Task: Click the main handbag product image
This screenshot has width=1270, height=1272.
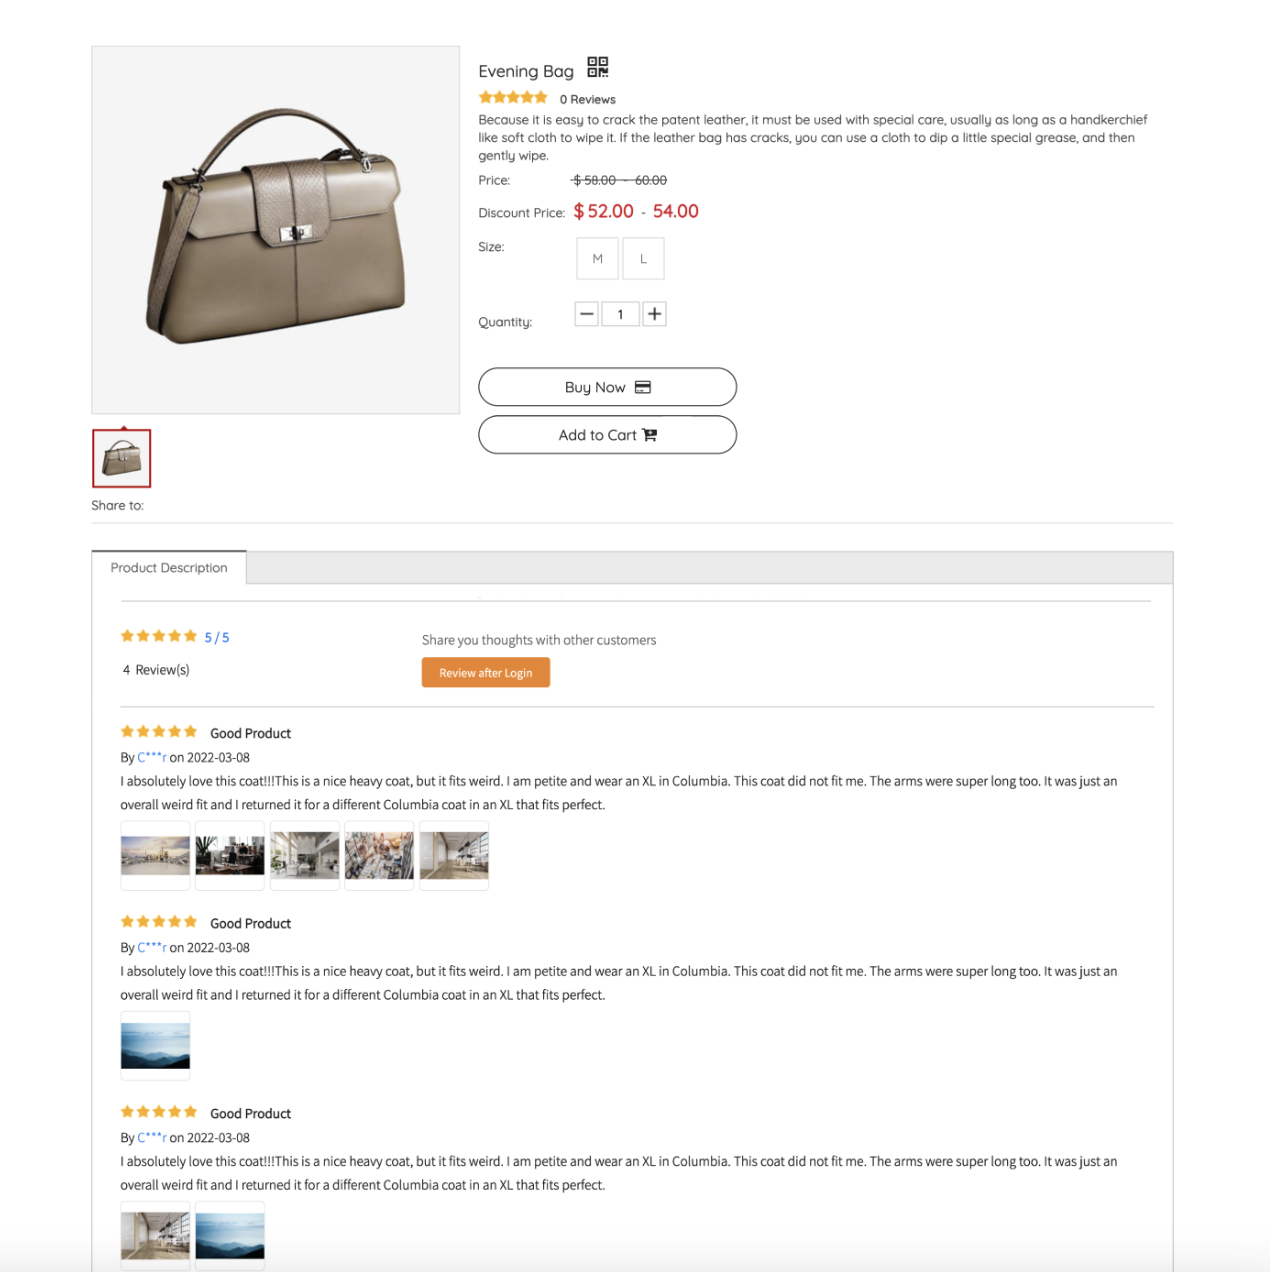Action: pos(276,230)
